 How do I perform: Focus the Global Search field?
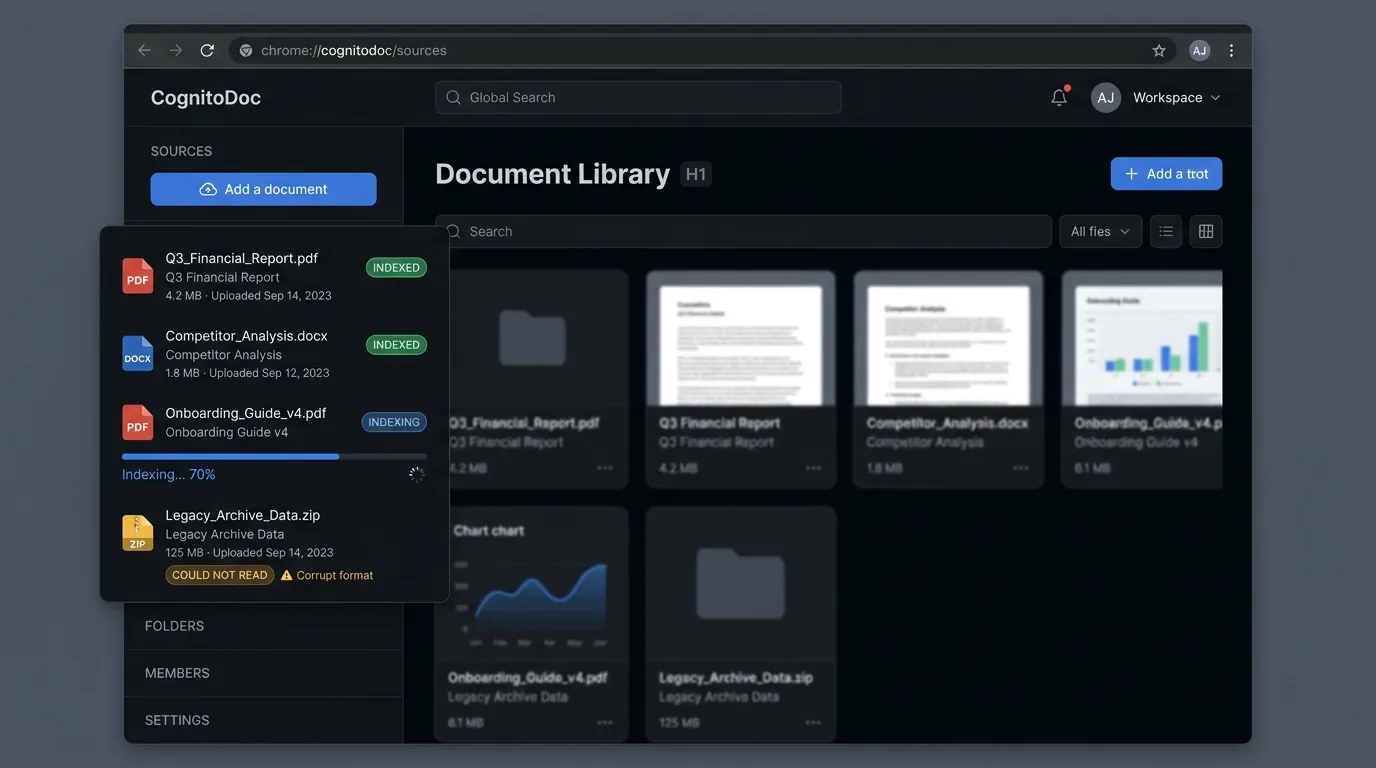(638, 97)
